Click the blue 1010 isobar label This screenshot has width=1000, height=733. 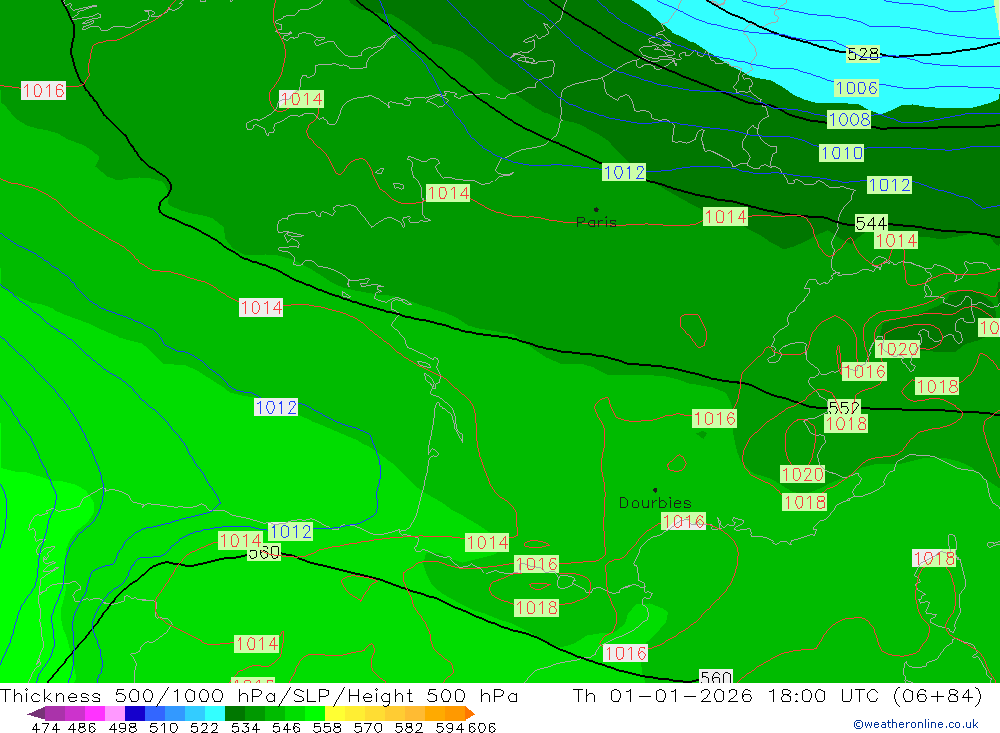[x=842, y=153]
